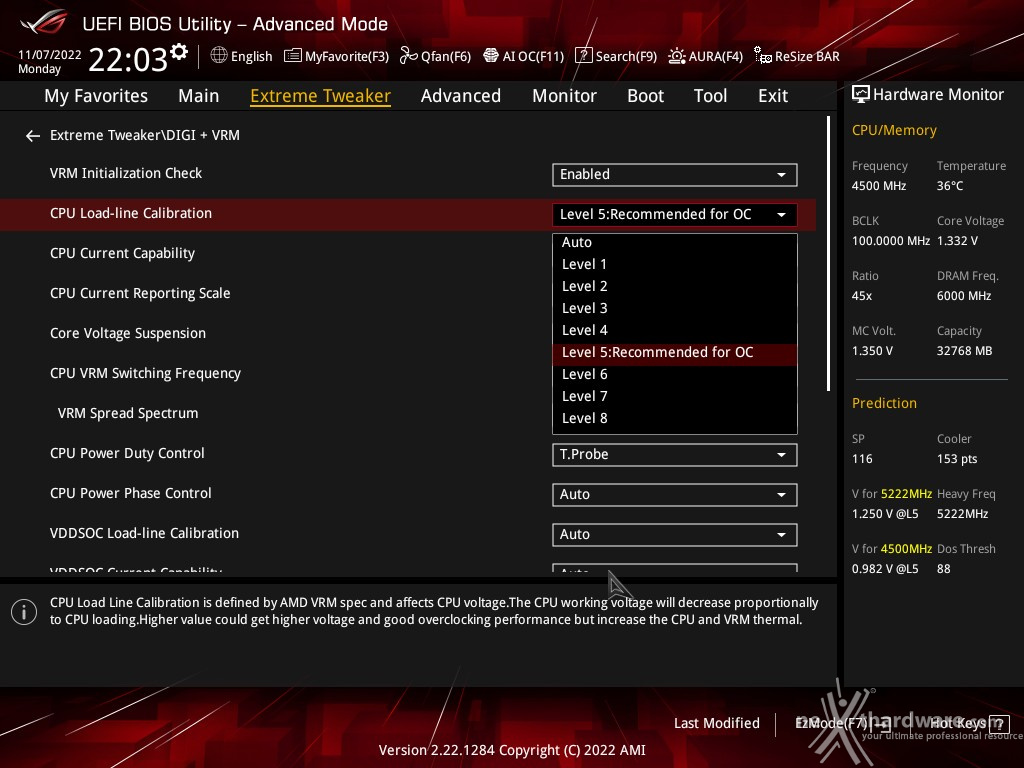Image resolution: width=1024 pixels, height=768 pixels.
Task: Click the settings list vertical scrollbar
Action: 828,253
